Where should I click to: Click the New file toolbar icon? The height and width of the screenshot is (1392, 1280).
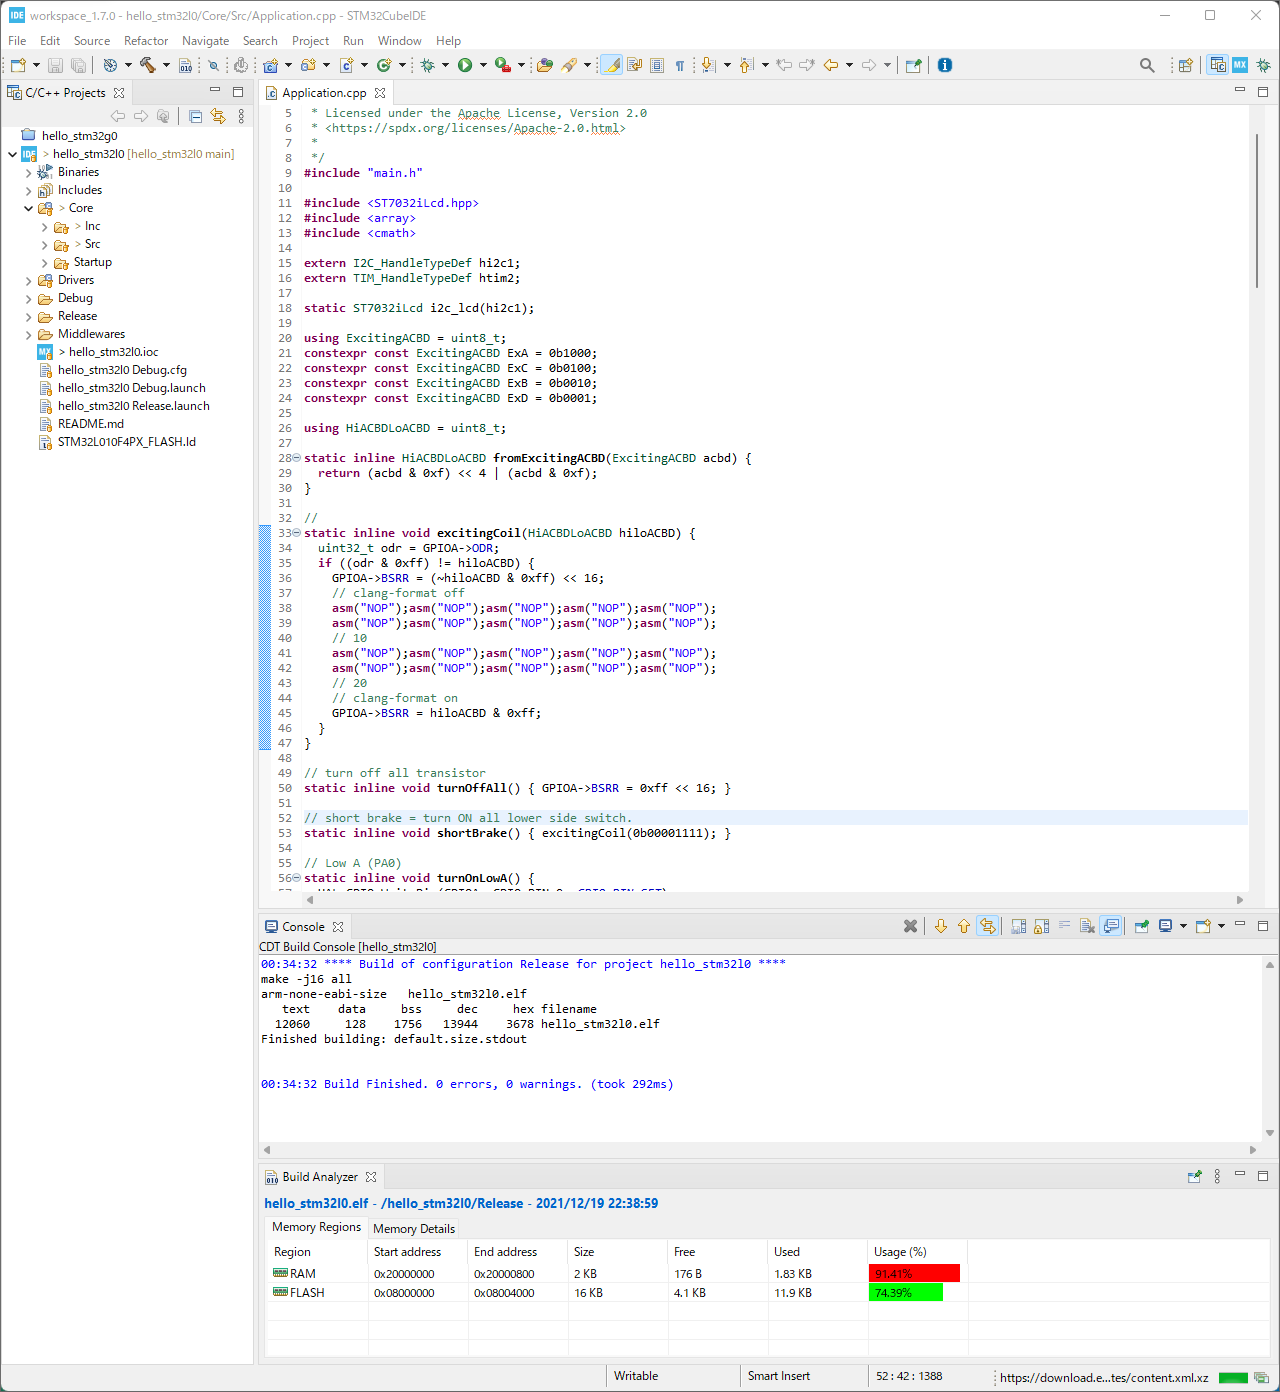pyautogui.click(x=18, y=65)
